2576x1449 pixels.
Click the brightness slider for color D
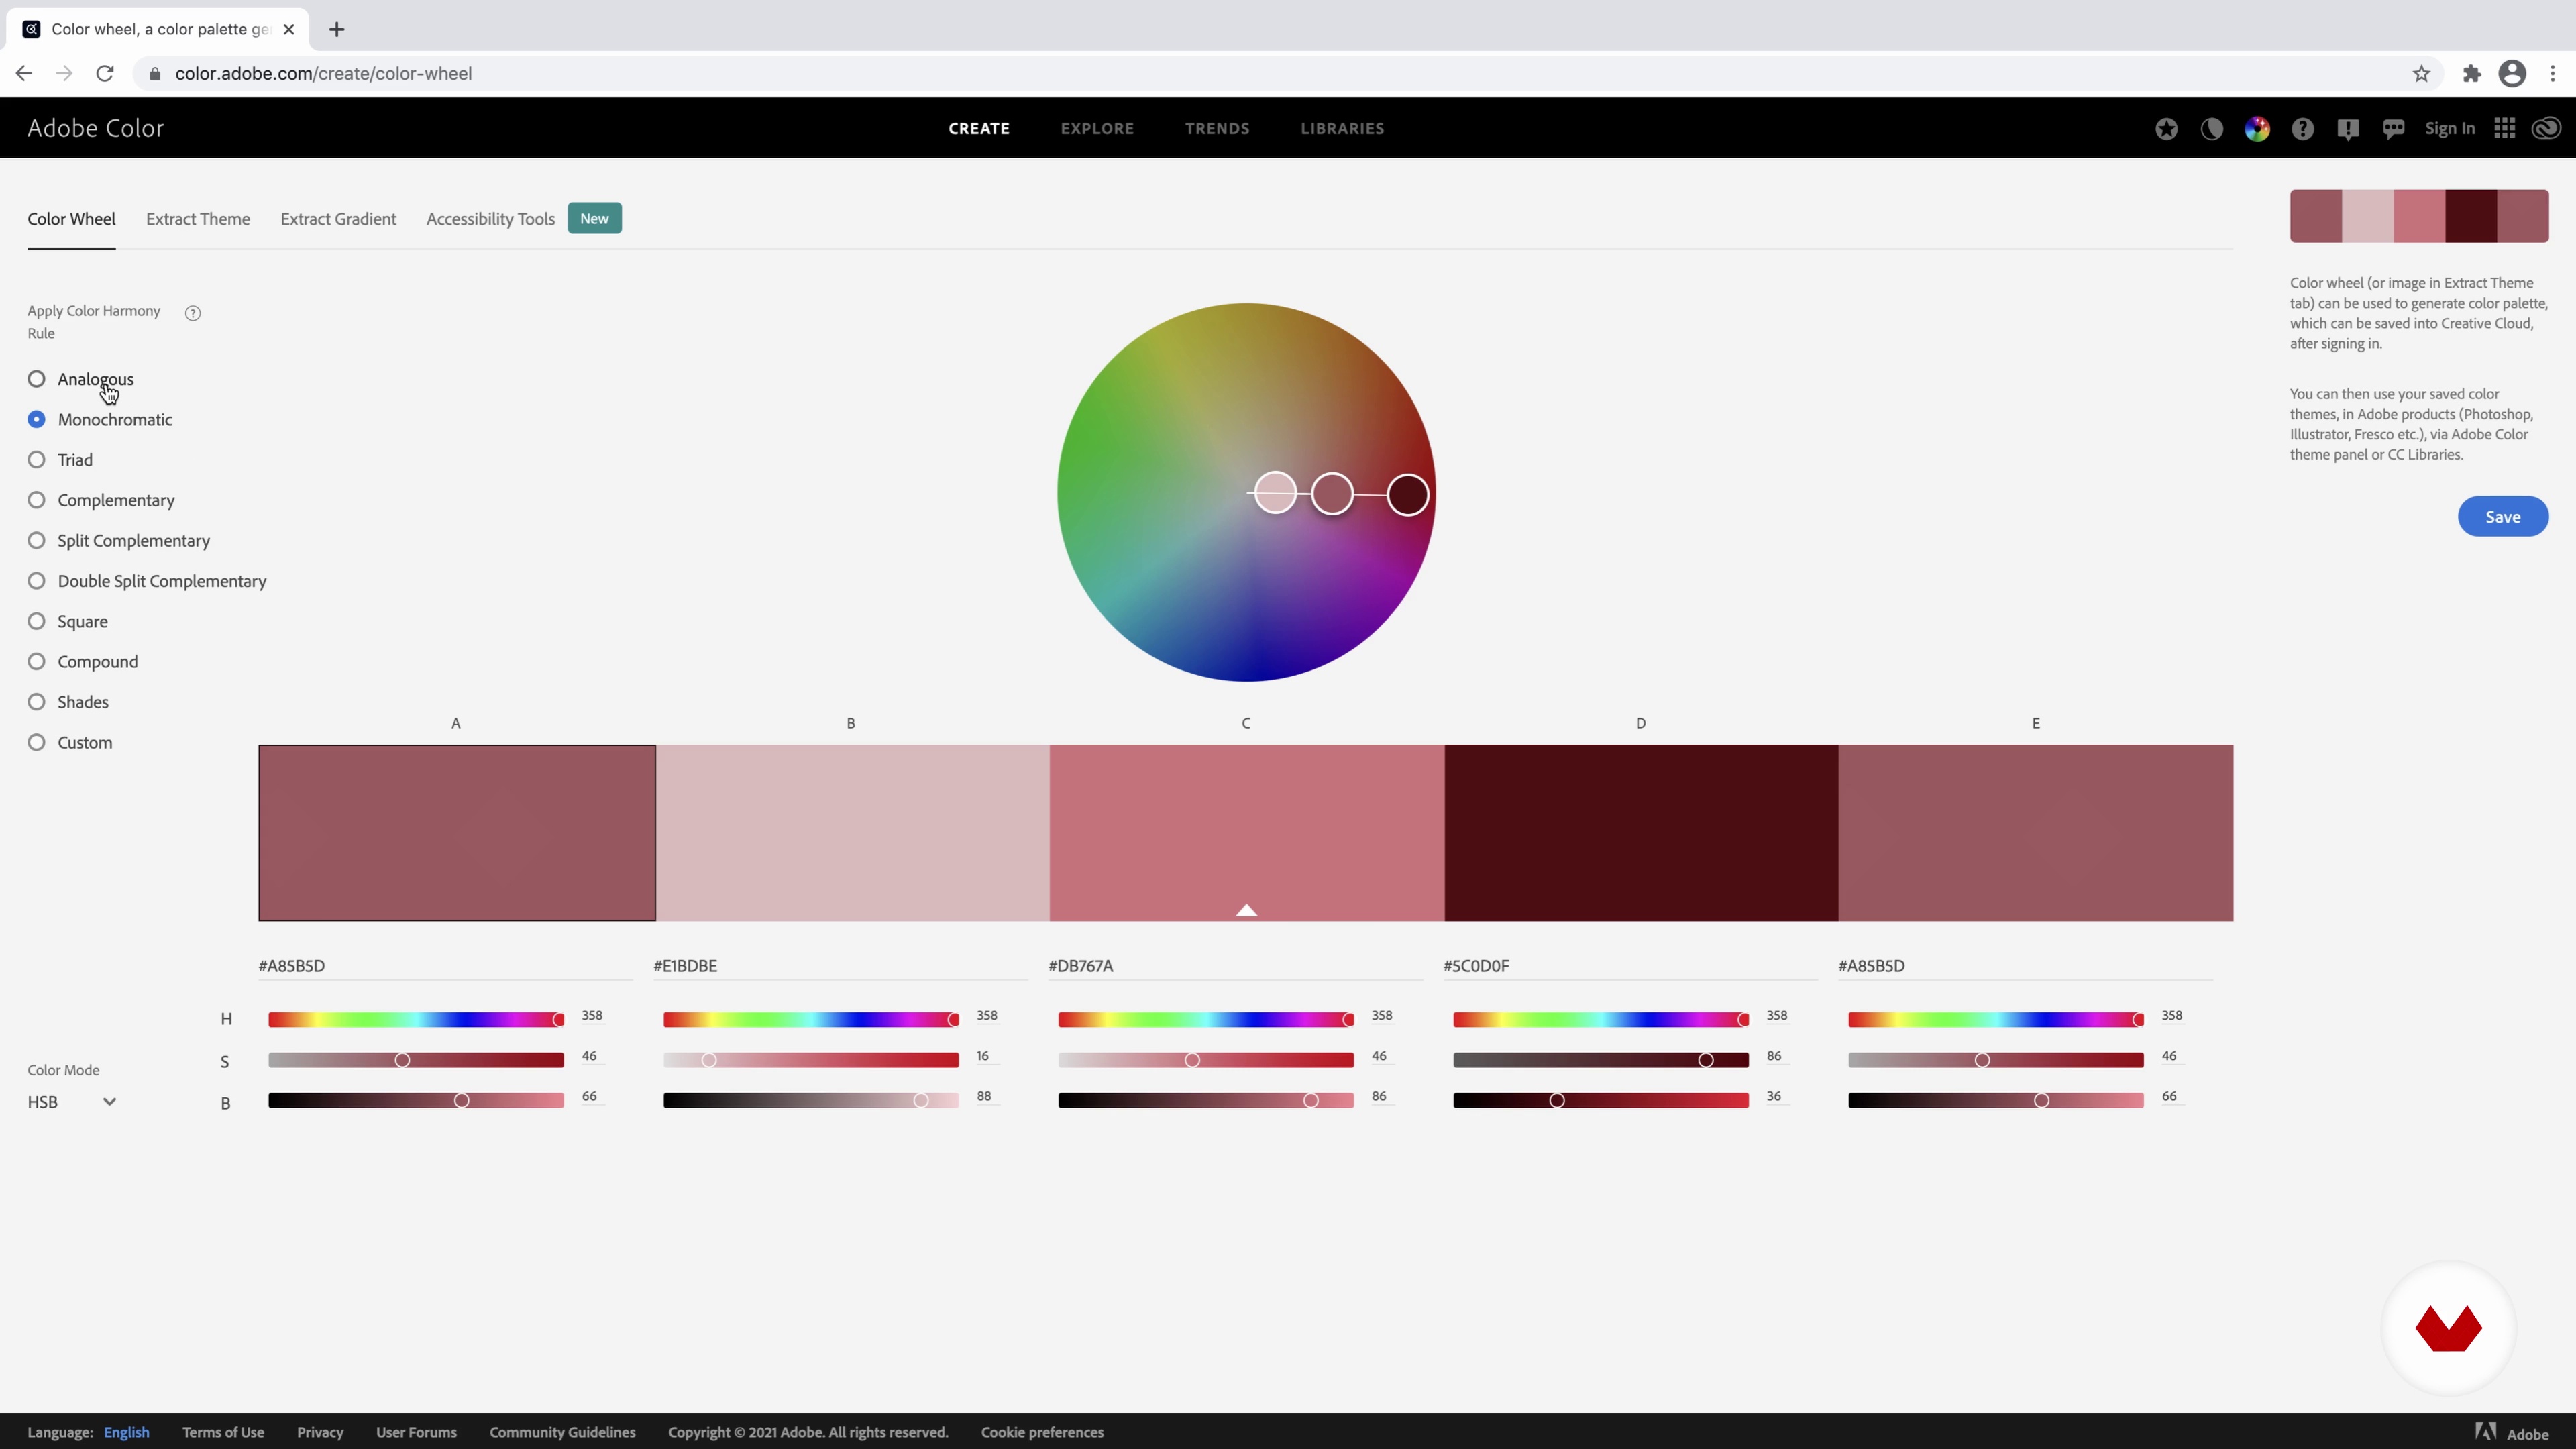pos(1601,1101)
